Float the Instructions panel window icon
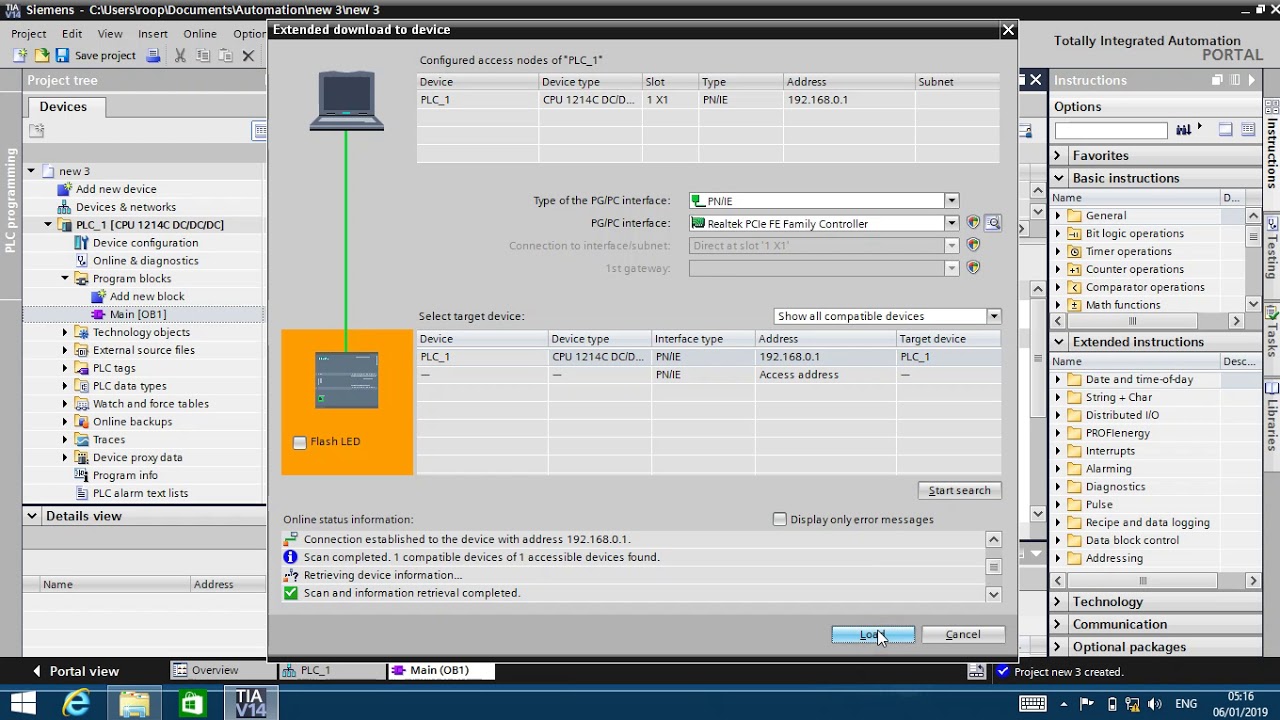Screen dimensions: 1280x720 1217,80
